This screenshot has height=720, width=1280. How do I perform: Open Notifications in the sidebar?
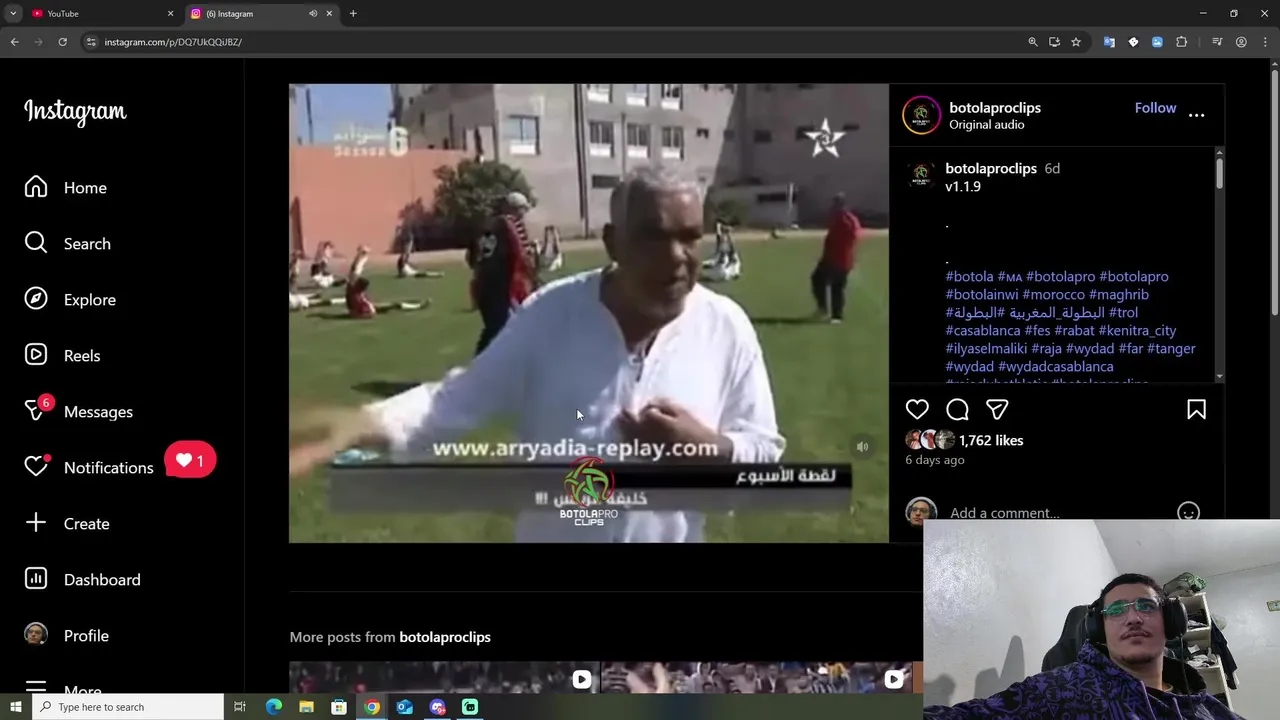(x=88, y=468)
